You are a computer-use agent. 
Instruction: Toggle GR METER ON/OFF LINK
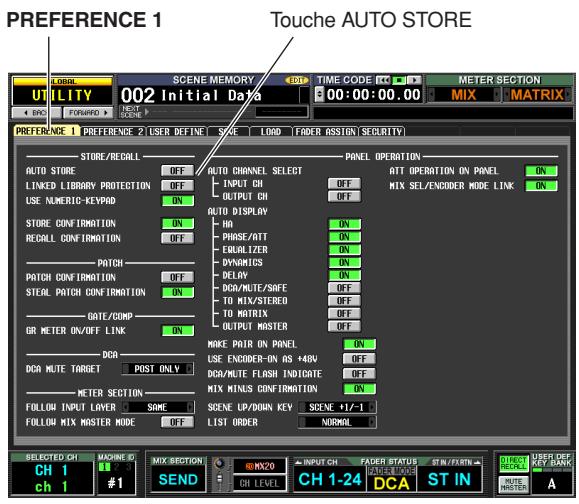click(177, 330)
